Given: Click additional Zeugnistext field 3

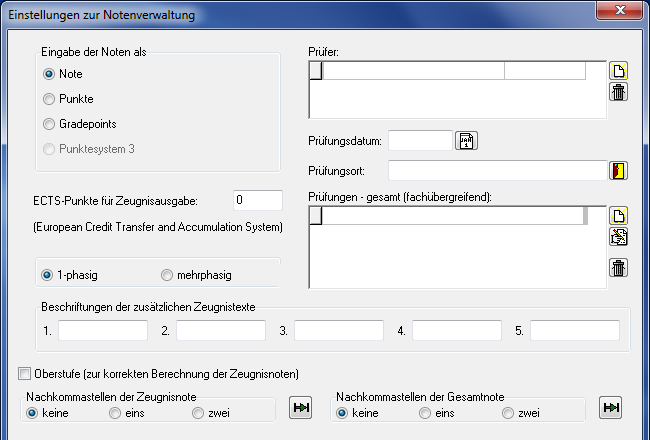Looking at the screenshot, I should coord(339,331).
